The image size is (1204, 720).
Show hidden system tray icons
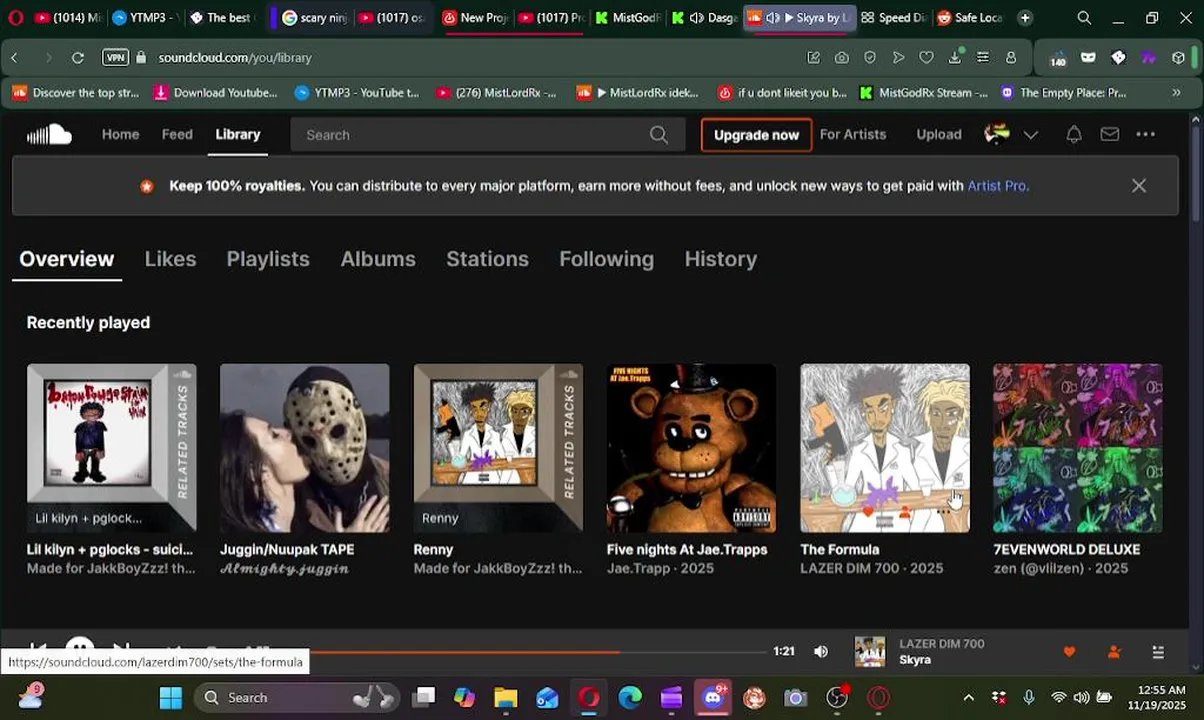click(968, 697)
